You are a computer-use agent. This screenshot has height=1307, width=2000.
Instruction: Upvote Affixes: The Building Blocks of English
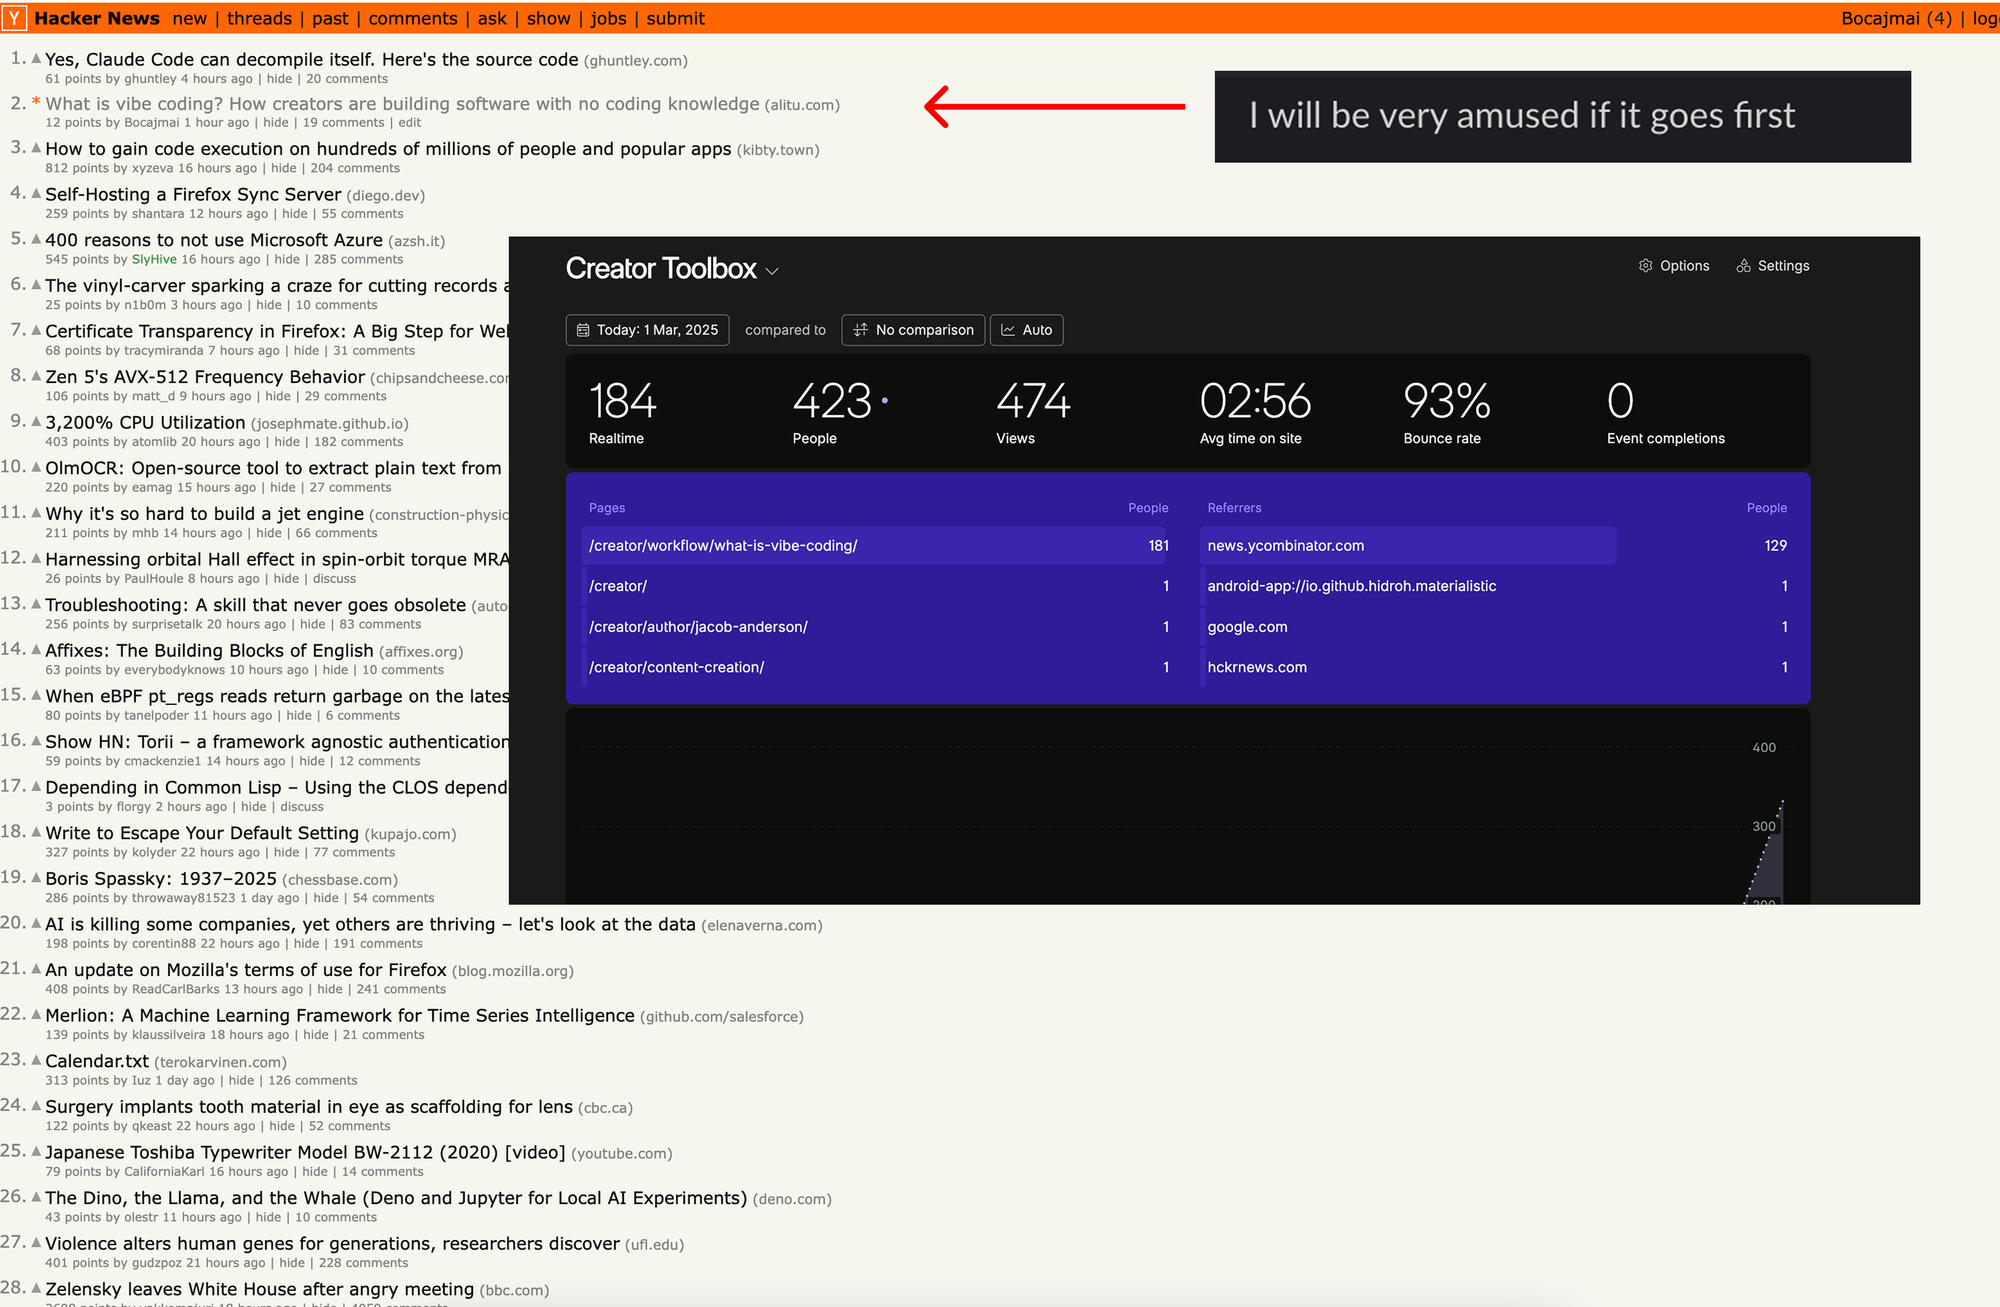pos(36,650)
